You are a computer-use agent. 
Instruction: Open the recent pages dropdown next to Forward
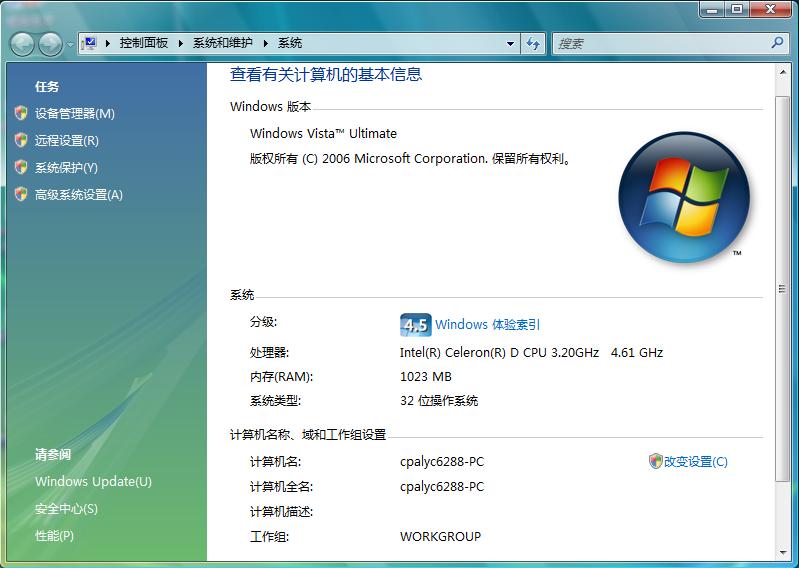click(x=70, y=45)
